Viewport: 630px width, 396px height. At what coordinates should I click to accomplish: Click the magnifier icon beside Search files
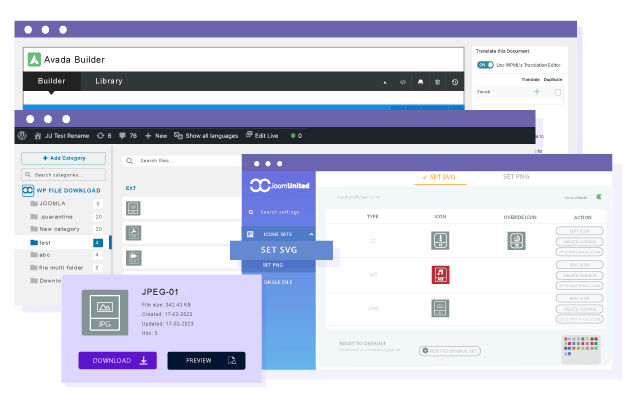129,161
